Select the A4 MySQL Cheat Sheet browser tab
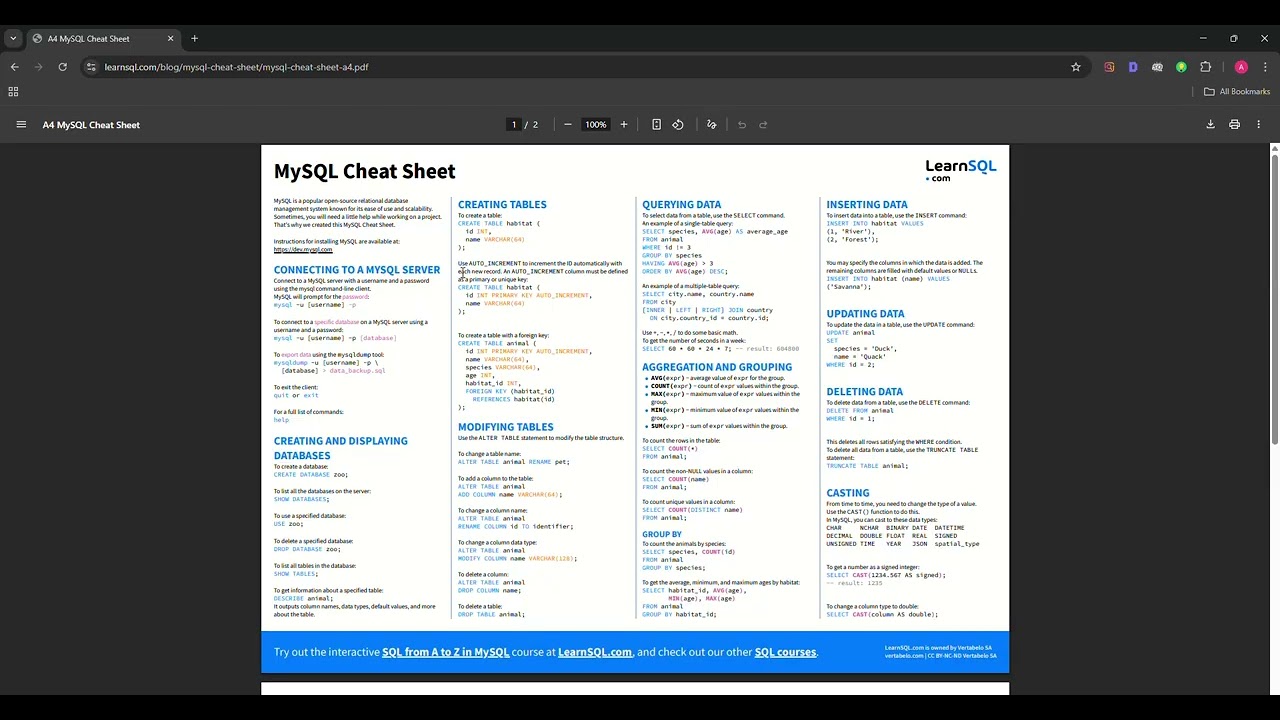1280x720 pixels. 103,39
